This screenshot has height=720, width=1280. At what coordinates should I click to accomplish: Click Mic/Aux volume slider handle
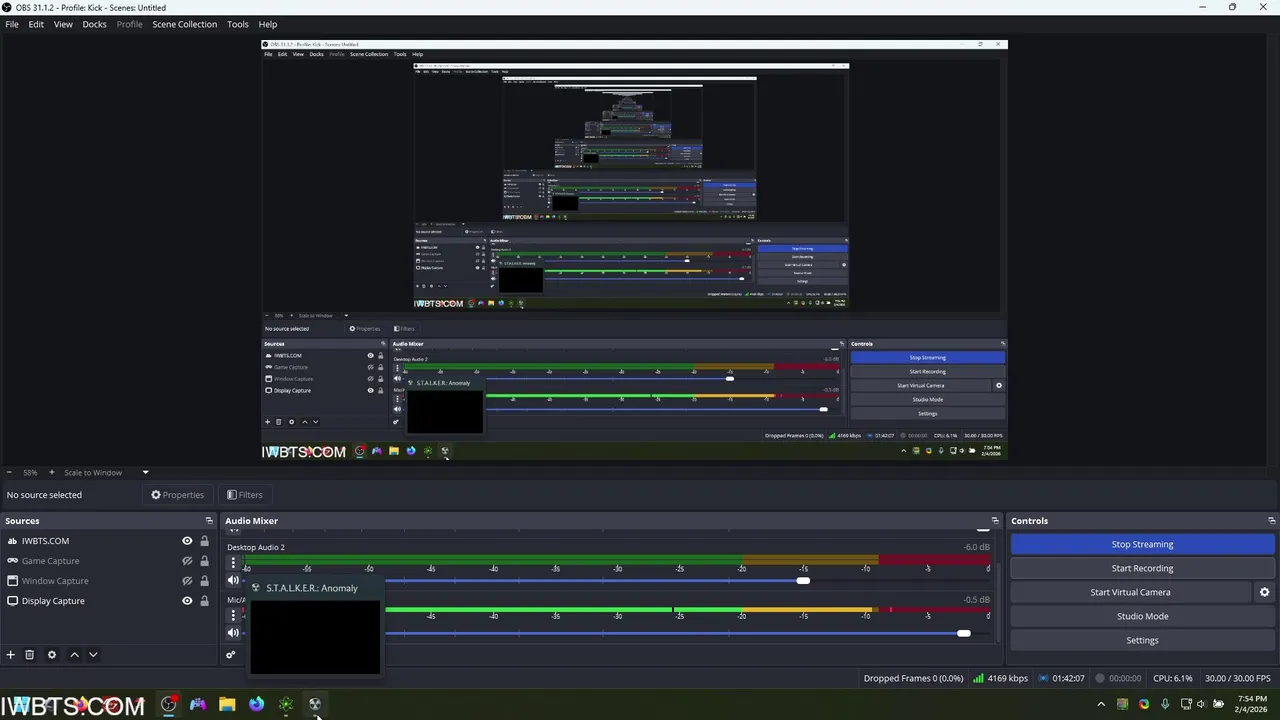click(963, 633)
